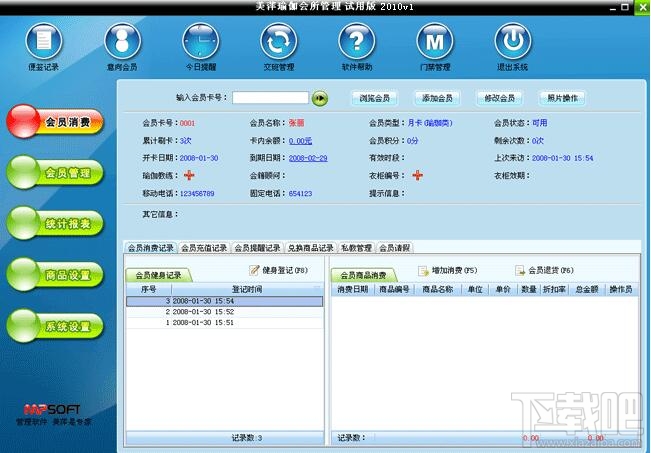Open the 门禁管理 M icon
Image resolution: width=651 pixels, height=453 pixels.
(x=435, y=42)
